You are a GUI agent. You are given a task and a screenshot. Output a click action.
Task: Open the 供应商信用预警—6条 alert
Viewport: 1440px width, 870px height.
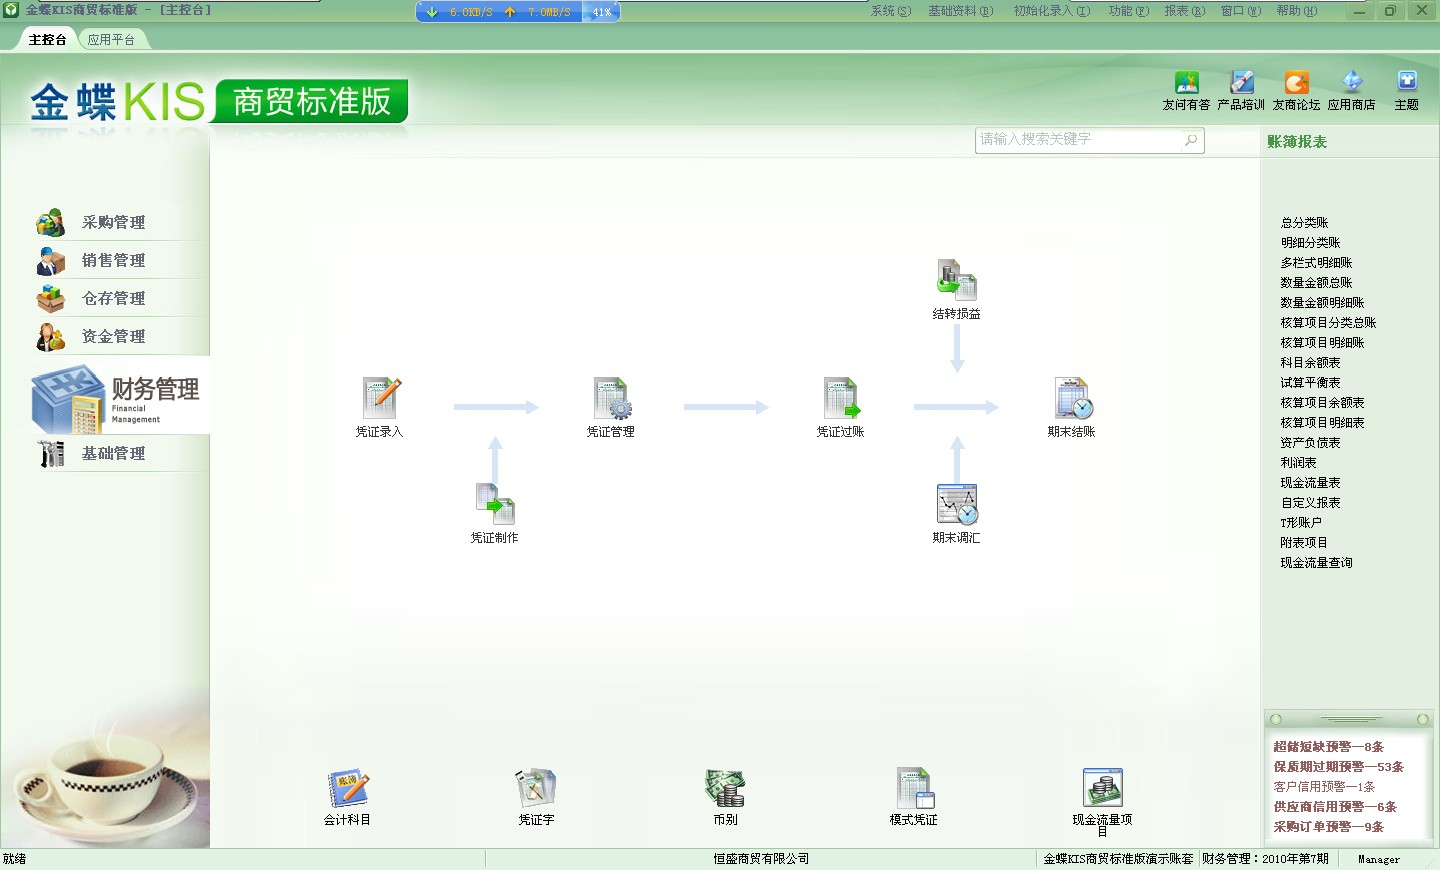click(x=1335, y=807)
